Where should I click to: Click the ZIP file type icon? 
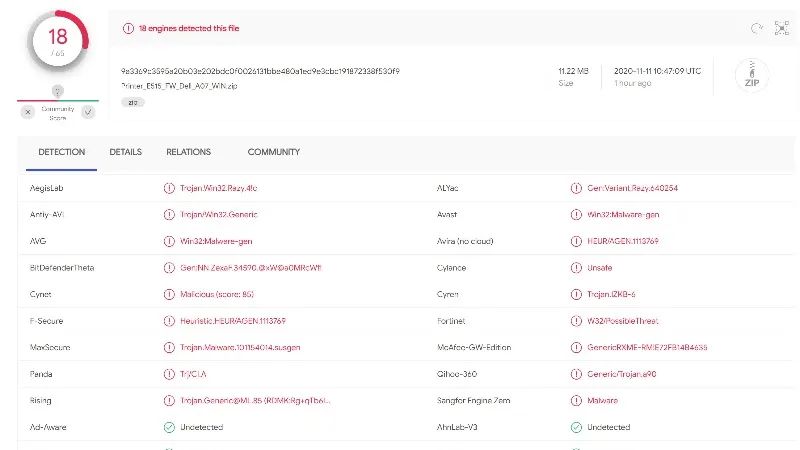[751, 76]
